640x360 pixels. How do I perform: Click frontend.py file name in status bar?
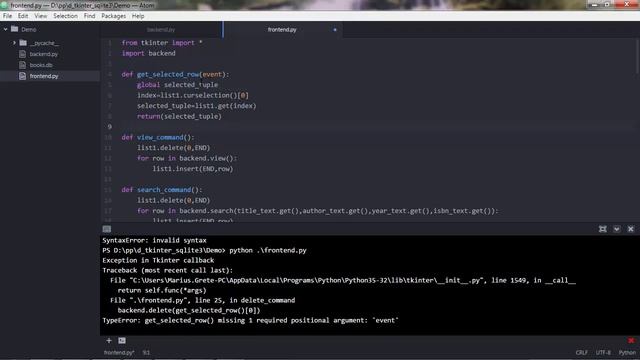coord(119,353)
